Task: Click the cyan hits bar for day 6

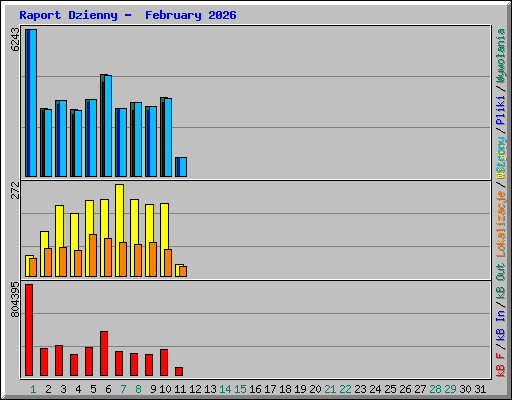Action: [108, 126]
